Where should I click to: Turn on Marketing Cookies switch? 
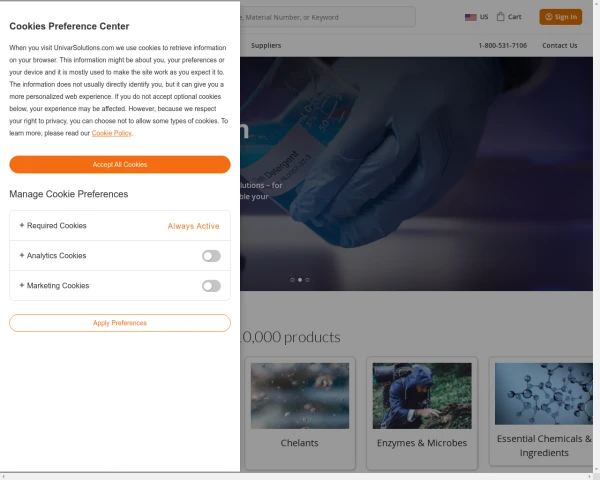tap(211, 286)
